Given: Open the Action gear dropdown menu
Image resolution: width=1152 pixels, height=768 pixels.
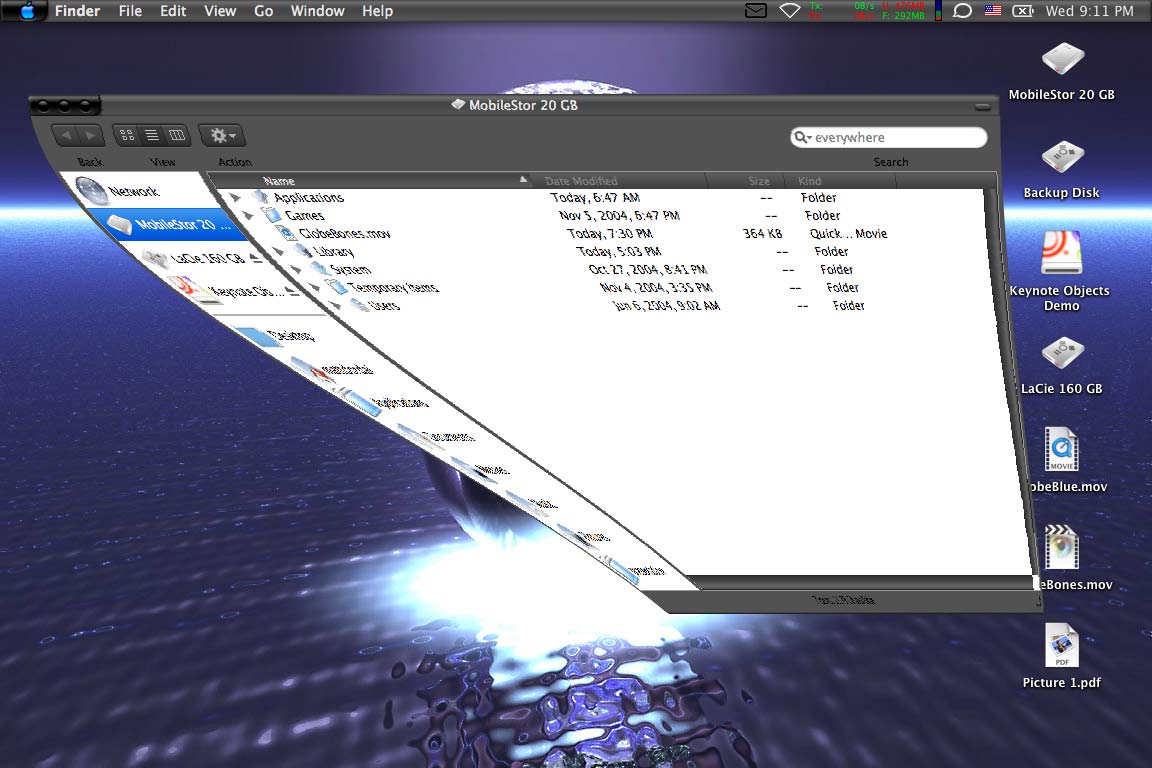Looking at the screenshot, I should coord(221,135).
